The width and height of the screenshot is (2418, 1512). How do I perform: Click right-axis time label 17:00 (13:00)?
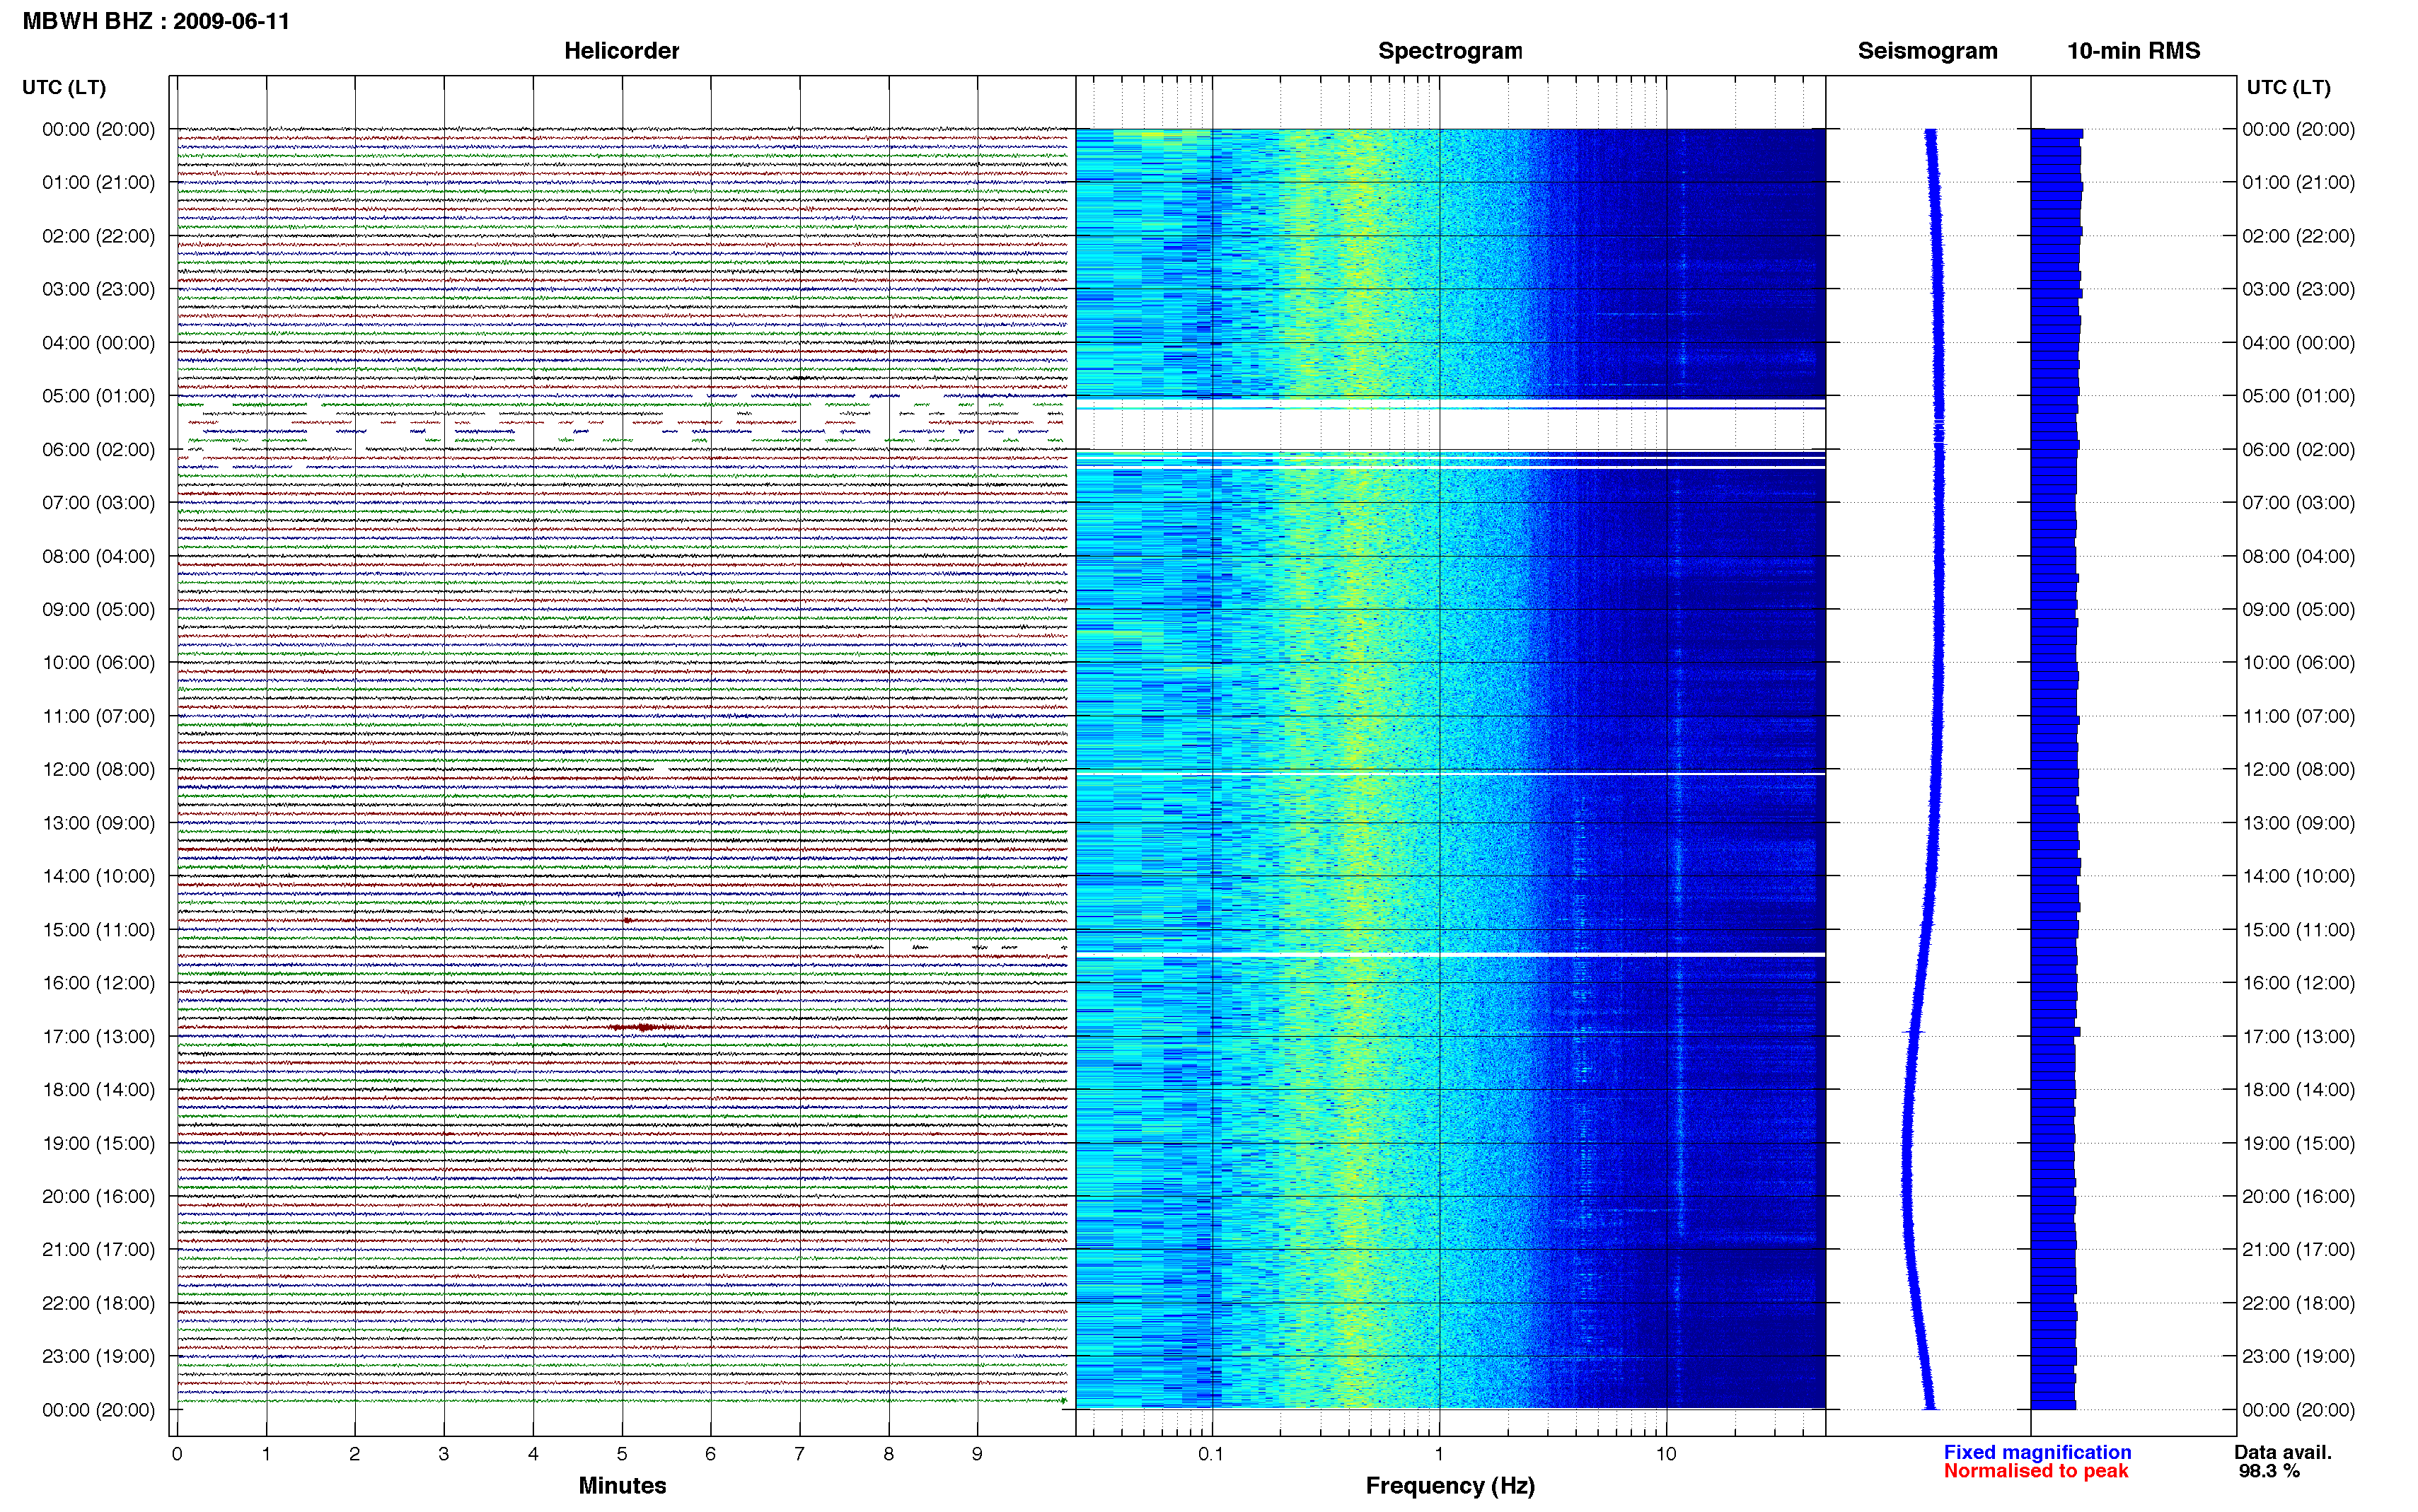pyautogui.click(x=2298, y=1037)
